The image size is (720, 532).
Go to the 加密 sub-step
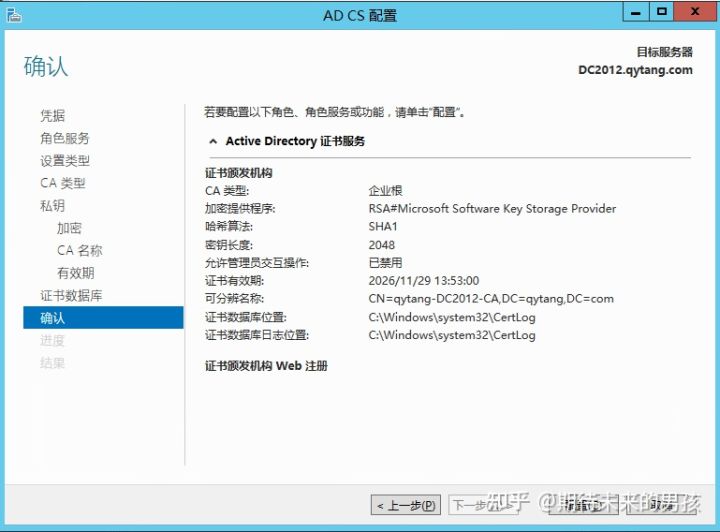[69, 228]
